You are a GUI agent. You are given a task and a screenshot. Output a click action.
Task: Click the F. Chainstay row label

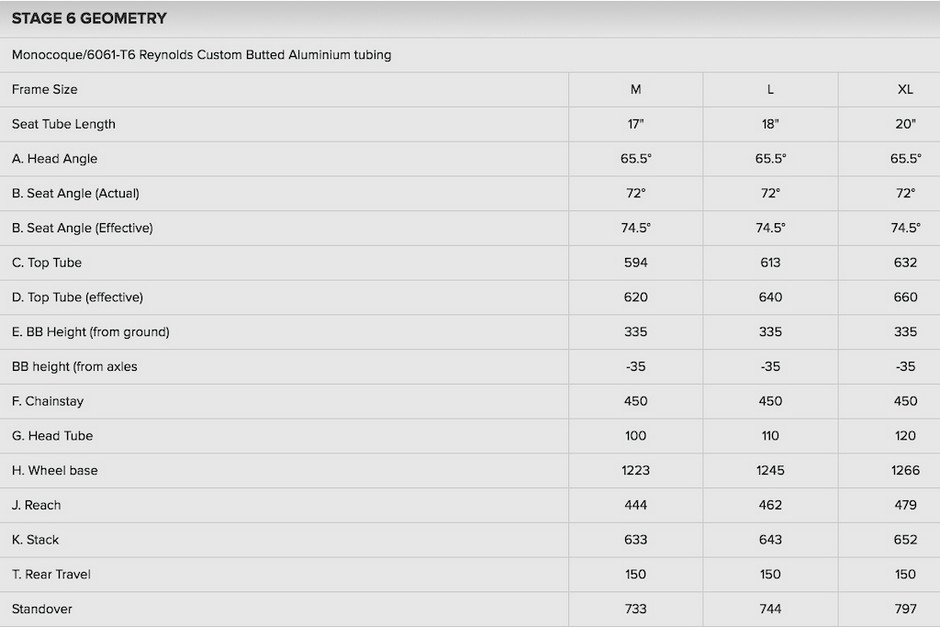click(47, 401)
